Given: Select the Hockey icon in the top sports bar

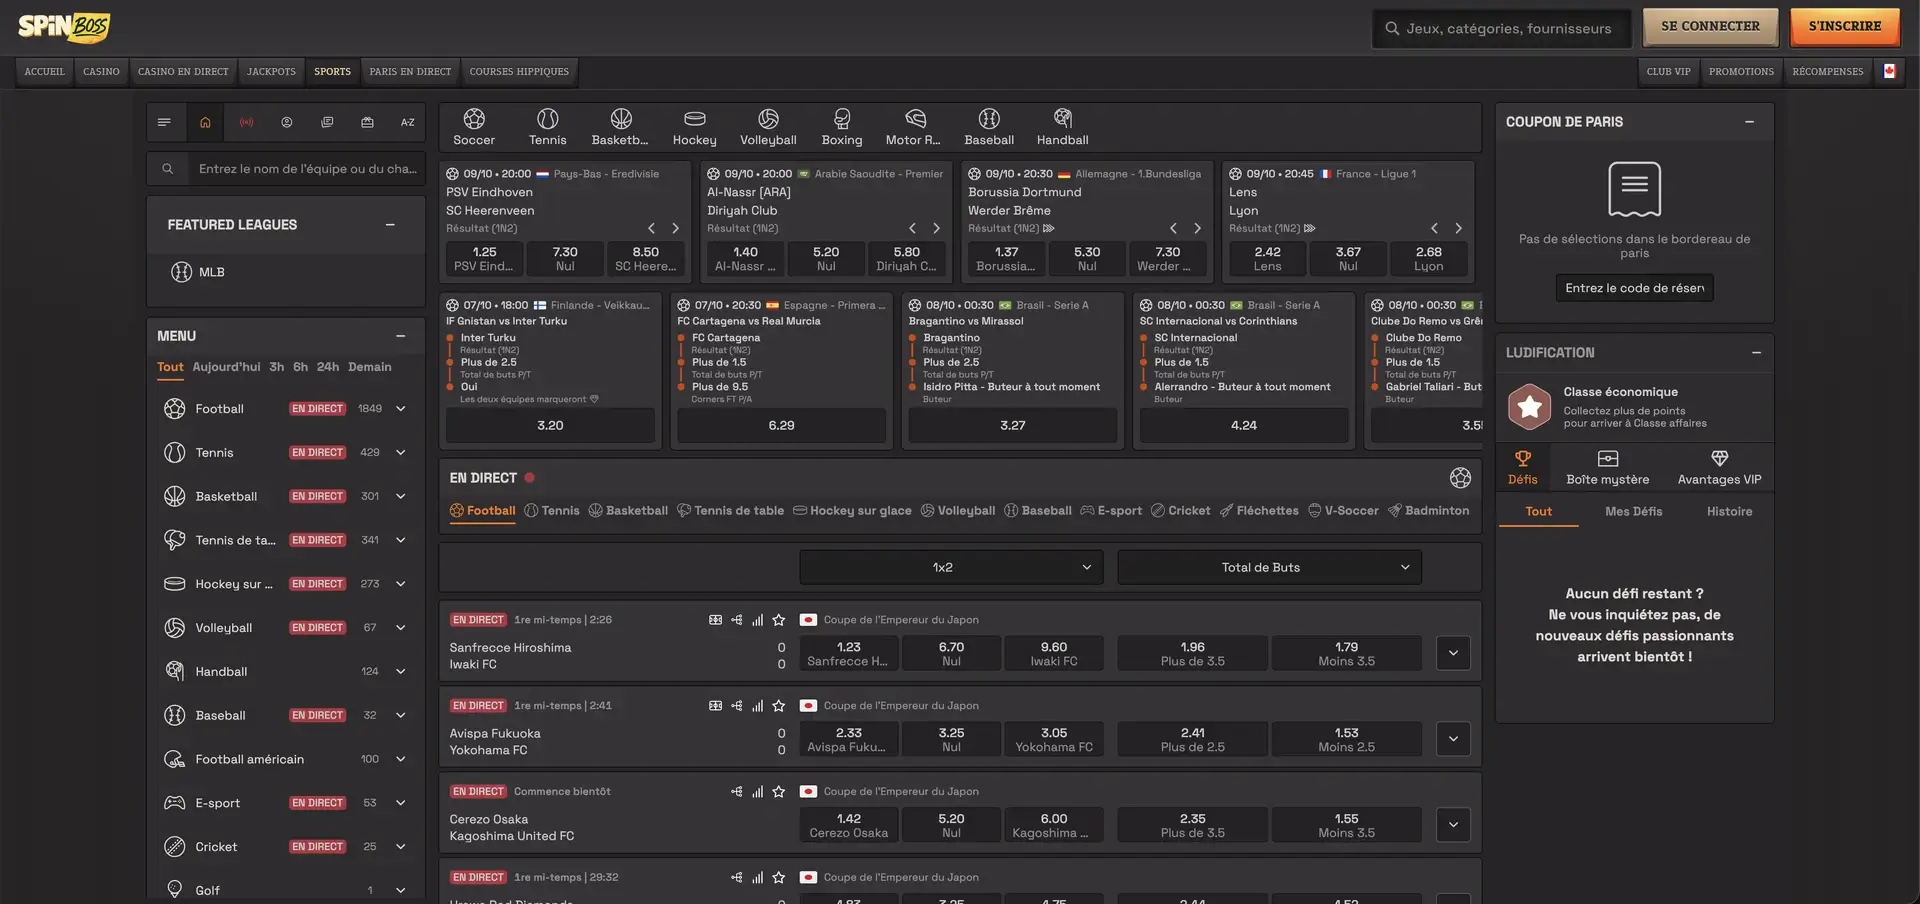Looking at the screenshot, I should coord(694,127).
